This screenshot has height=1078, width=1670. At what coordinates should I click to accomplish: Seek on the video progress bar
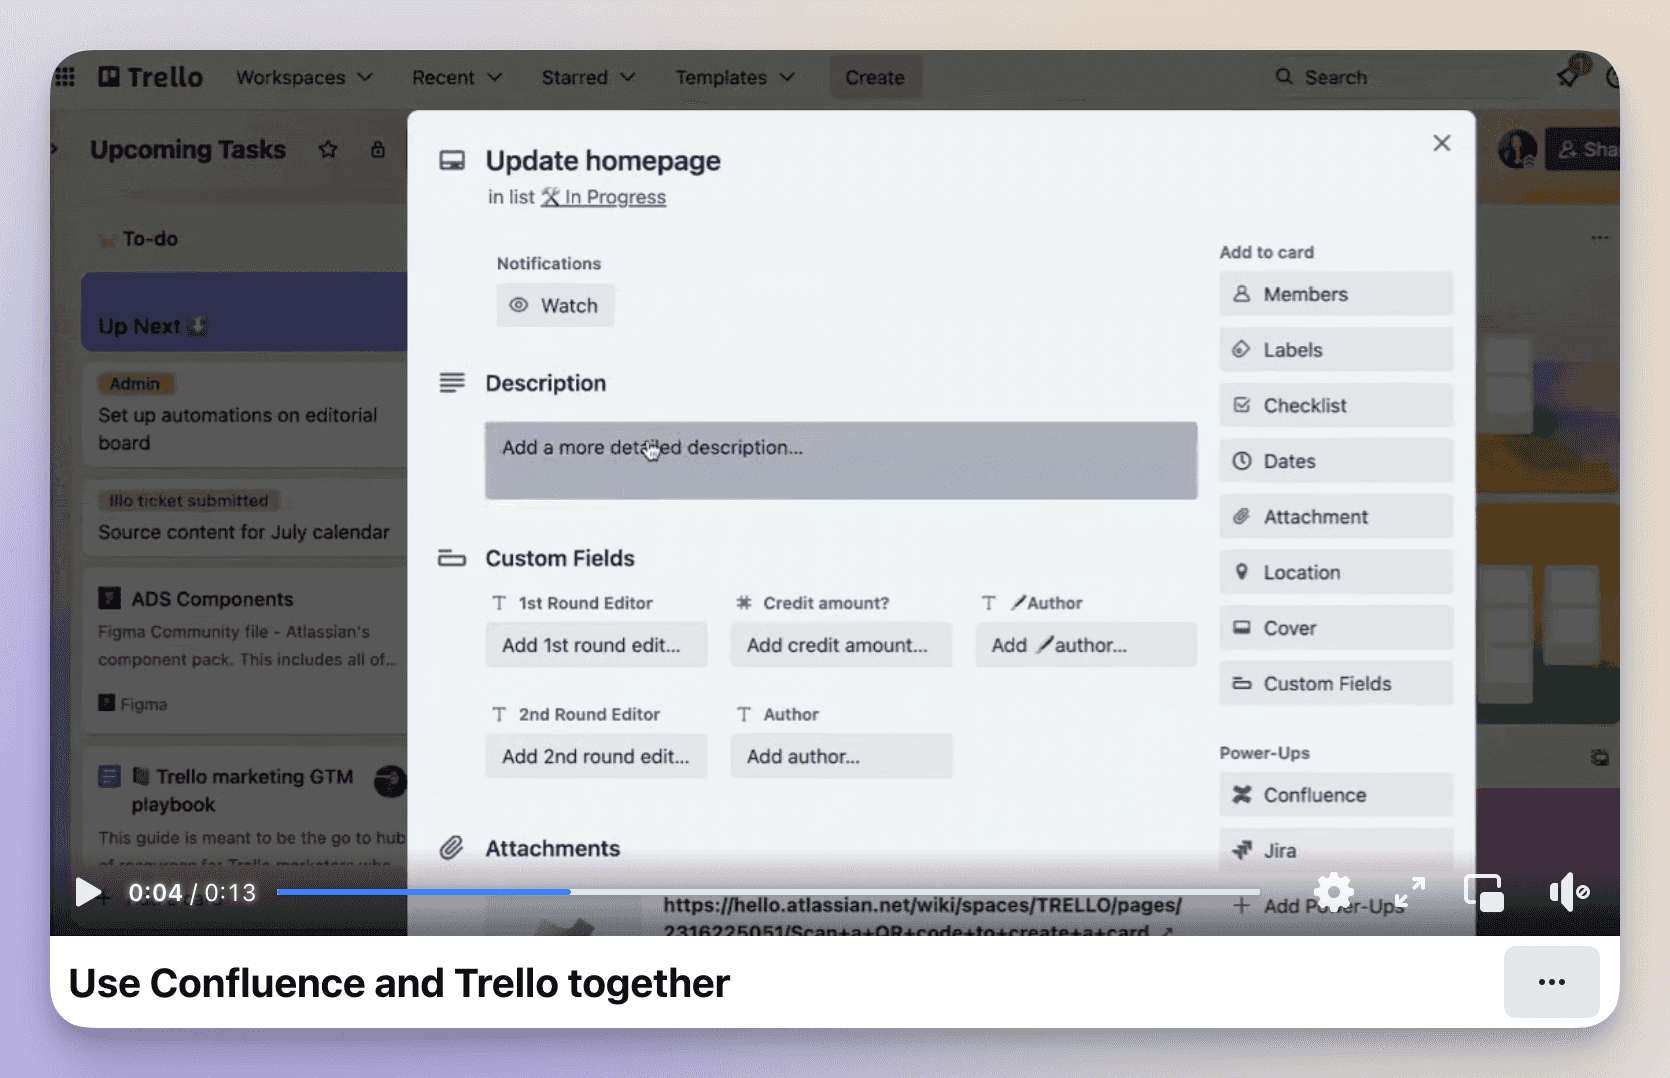click(x=768, y=891)
